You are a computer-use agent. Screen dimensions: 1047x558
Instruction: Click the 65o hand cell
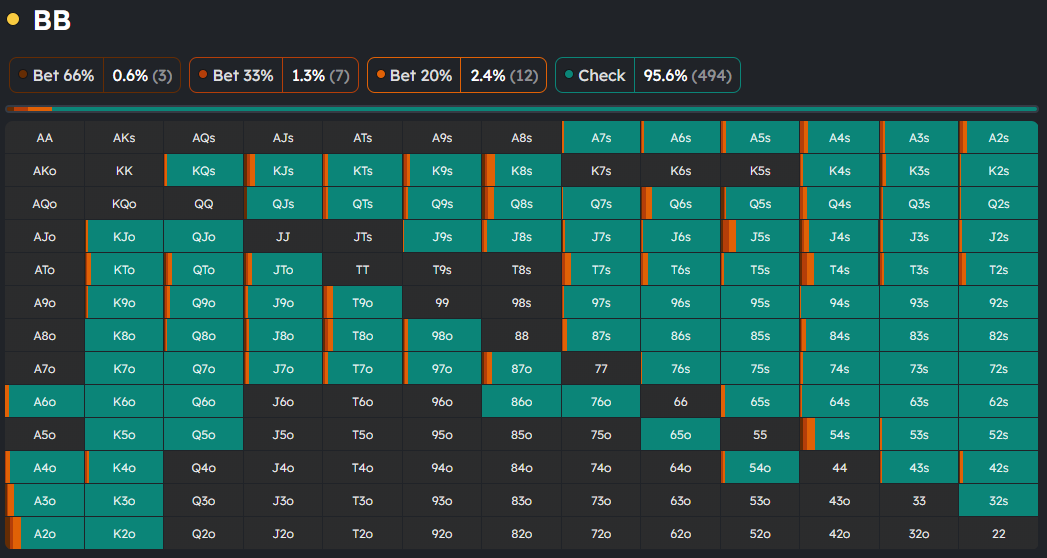click(x=680, y=435)
